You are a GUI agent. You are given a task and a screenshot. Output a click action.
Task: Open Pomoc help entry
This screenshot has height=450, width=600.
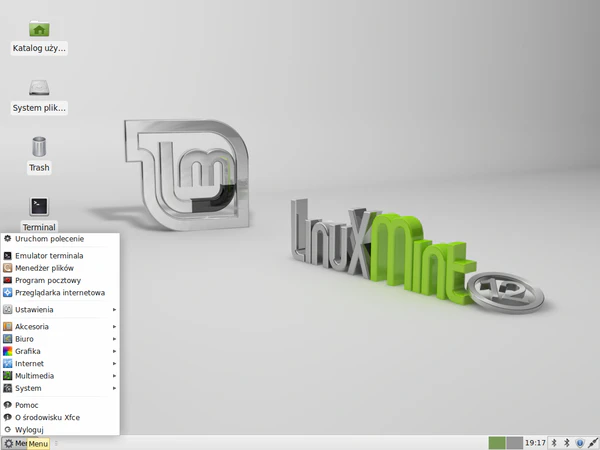27,405
